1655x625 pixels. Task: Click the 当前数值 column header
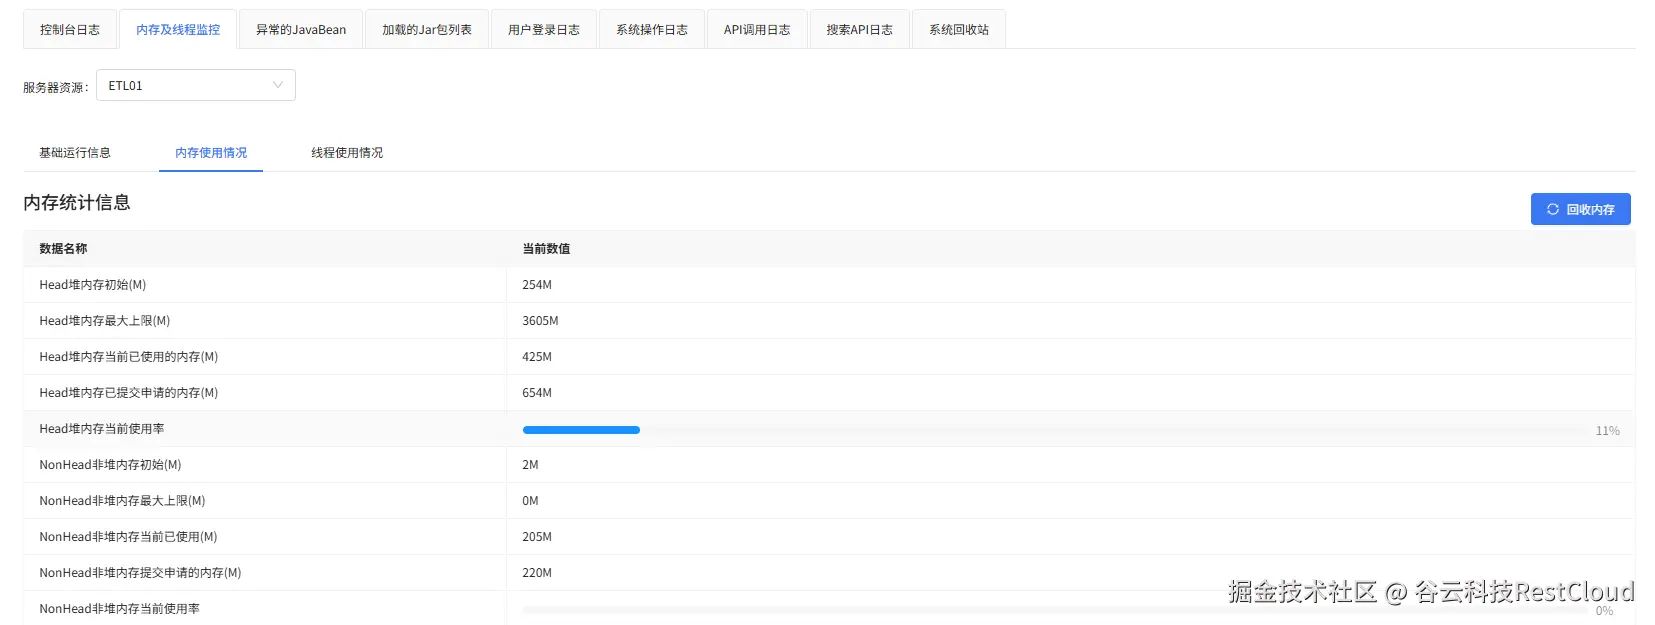[x=1070, y=248]
